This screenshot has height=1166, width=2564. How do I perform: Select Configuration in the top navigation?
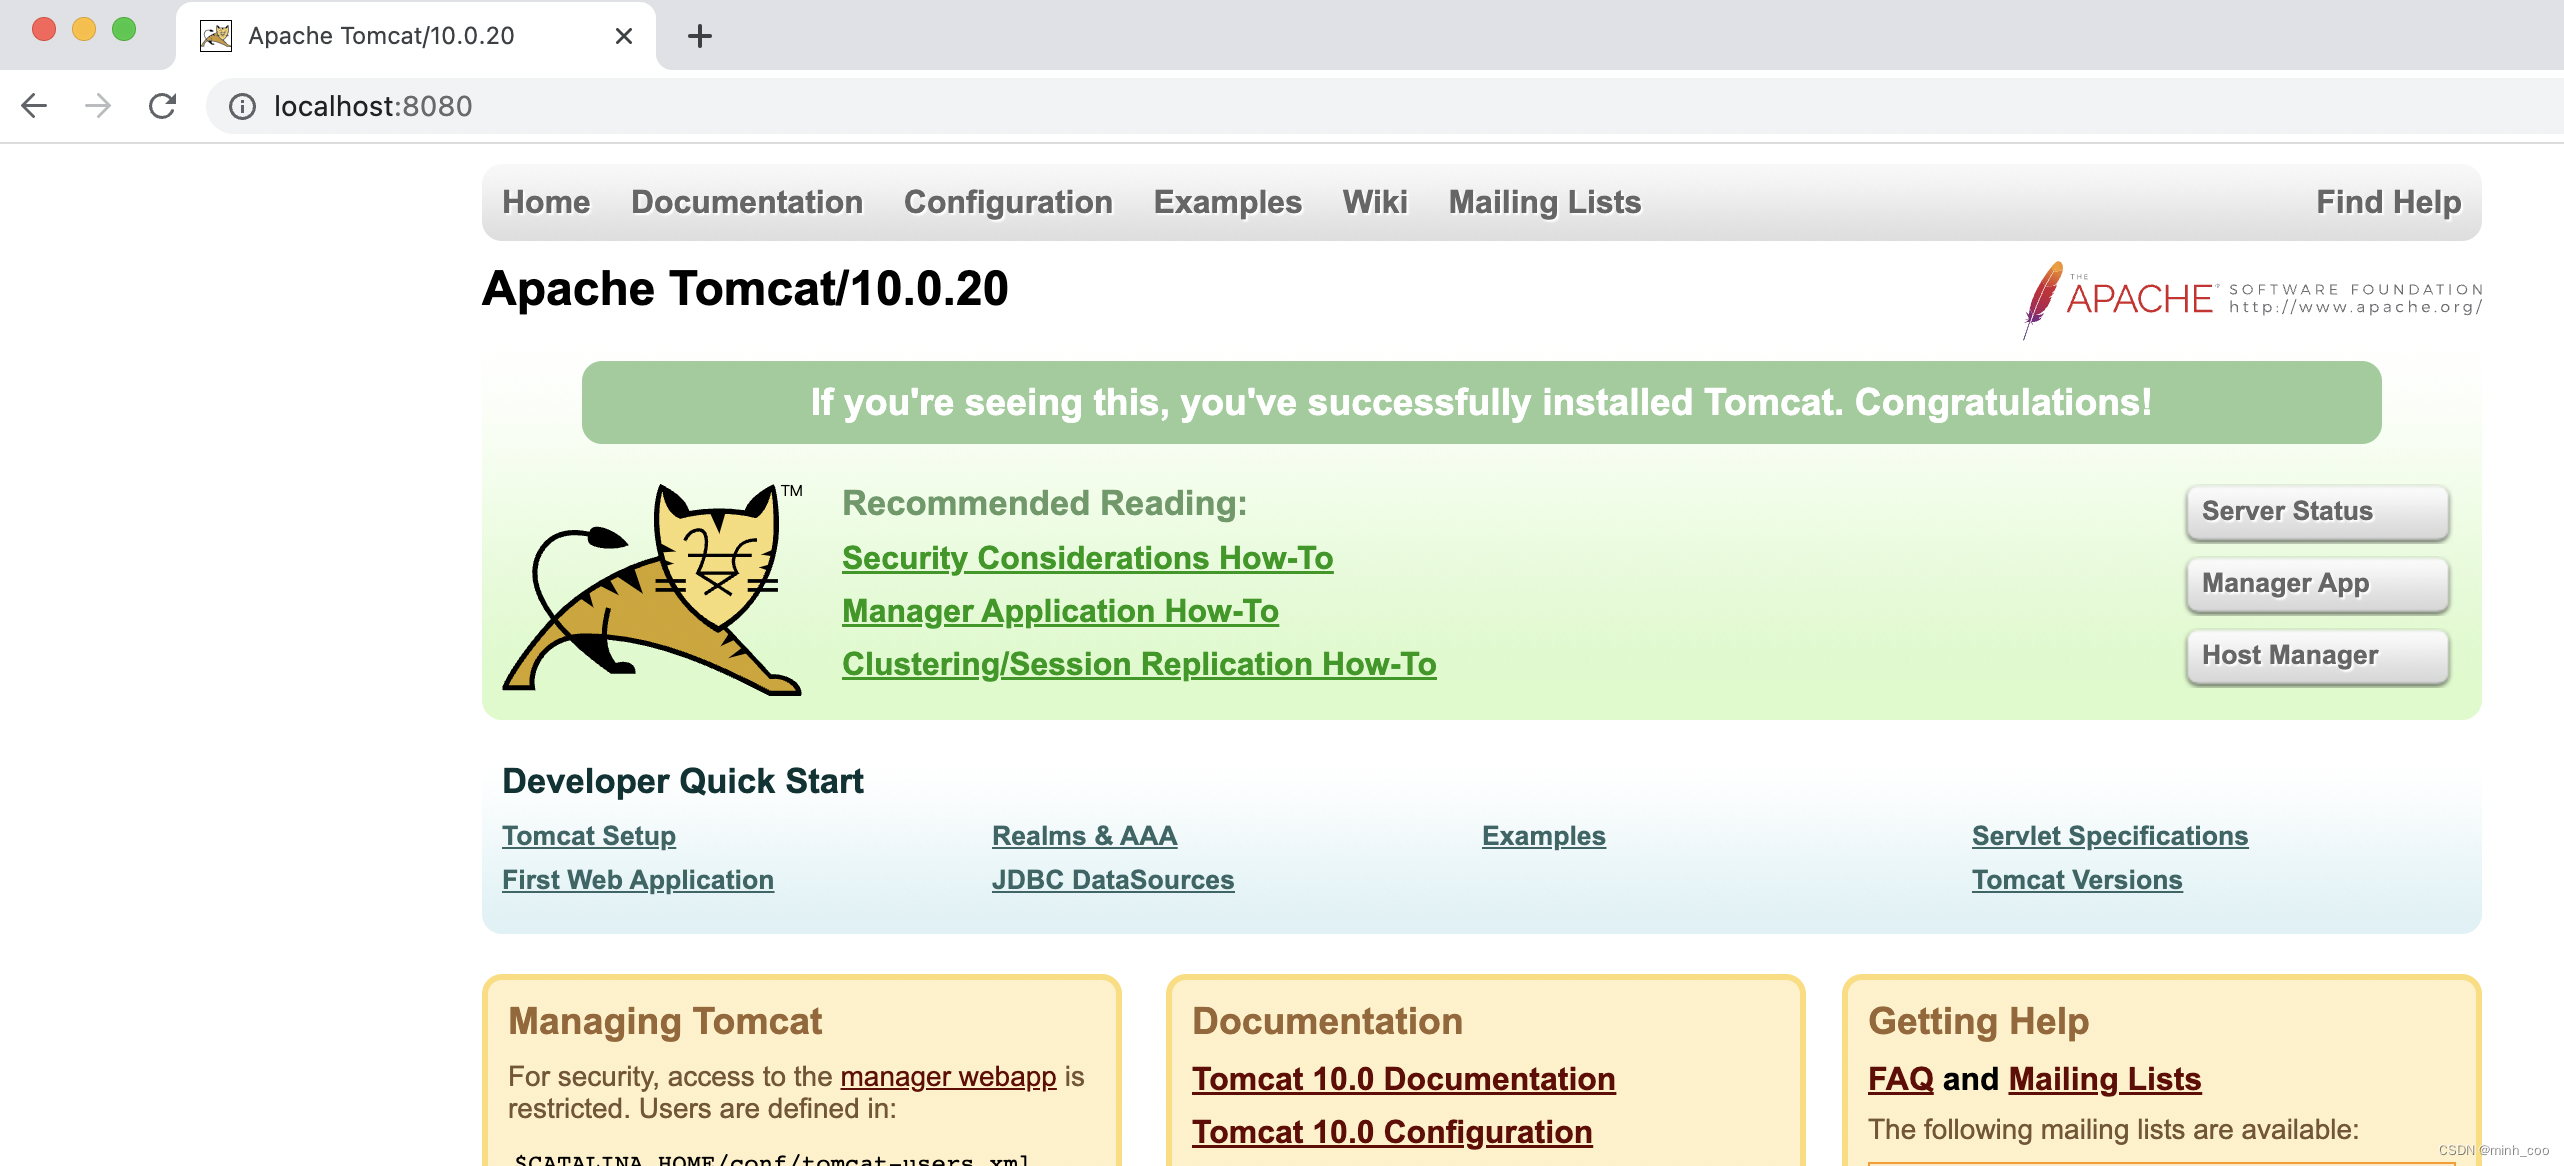pyautogui.click(x=1008, y=202)
